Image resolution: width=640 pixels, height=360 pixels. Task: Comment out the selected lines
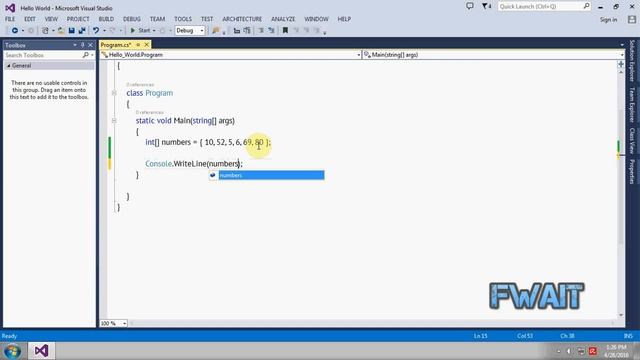point(261,31)
